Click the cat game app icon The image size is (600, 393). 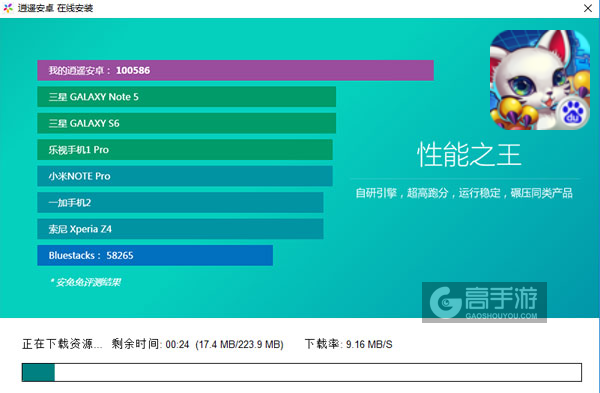pos(540,80)
